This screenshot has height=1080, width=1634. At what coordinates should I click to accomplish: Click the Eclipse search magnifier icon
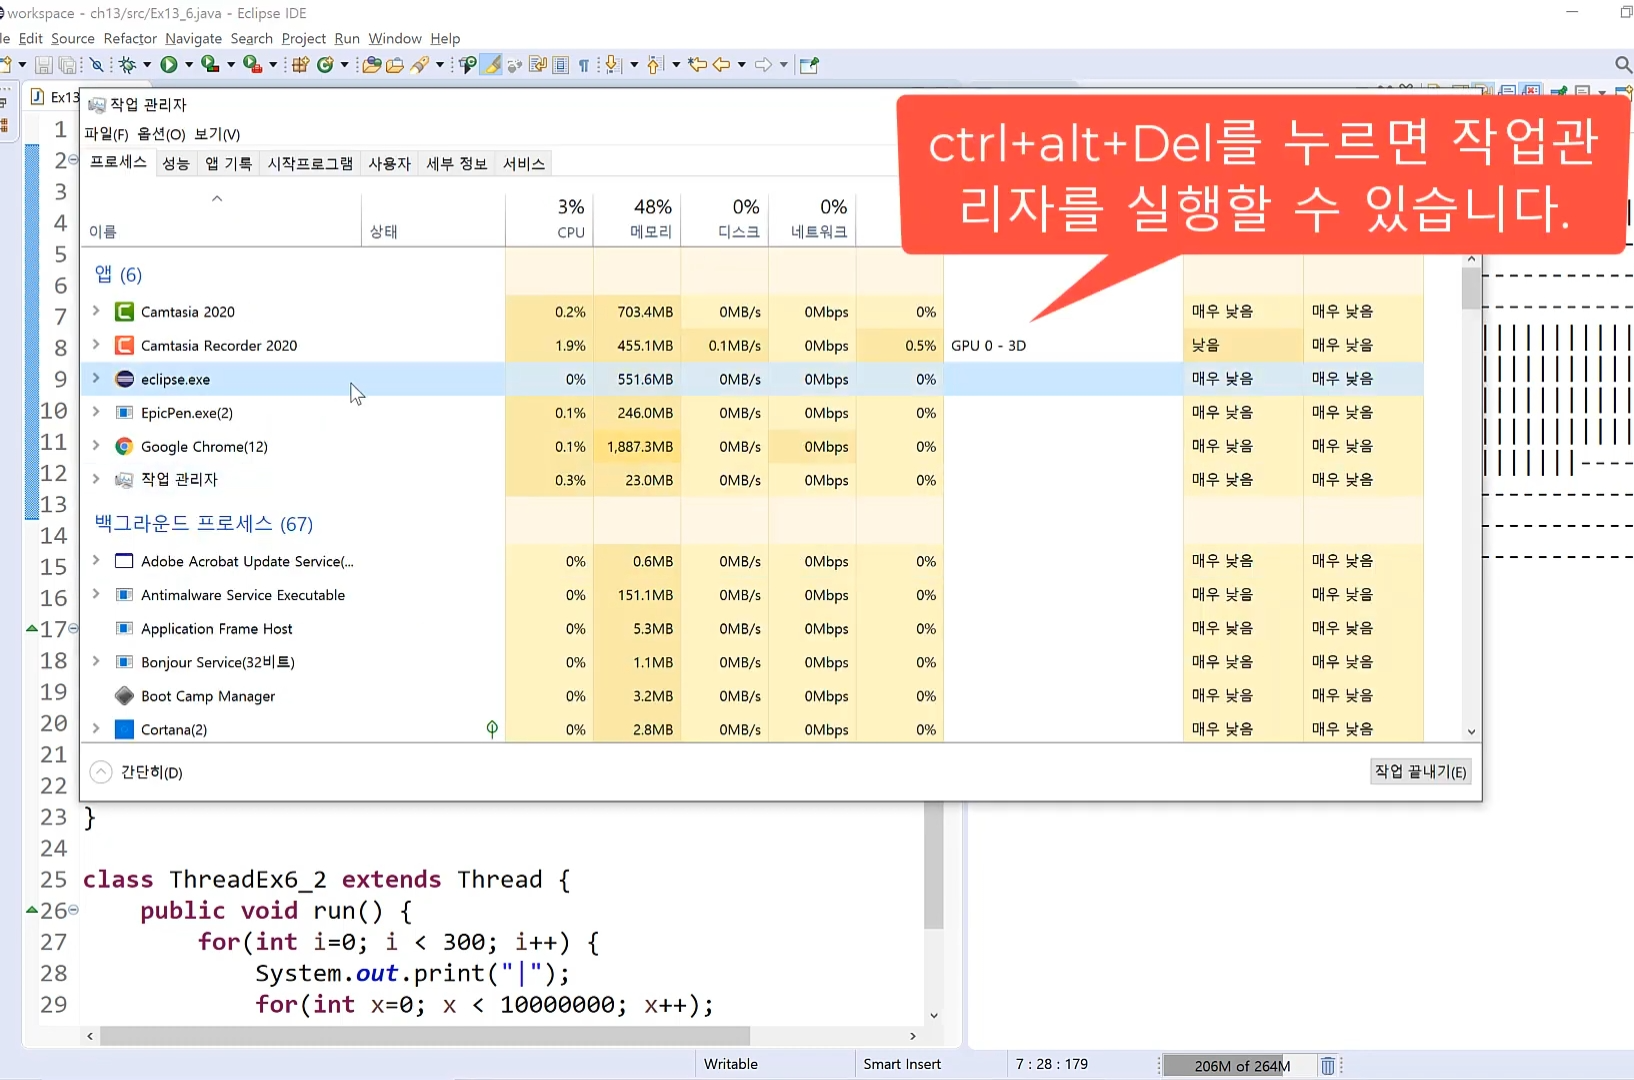[1623, 65]
